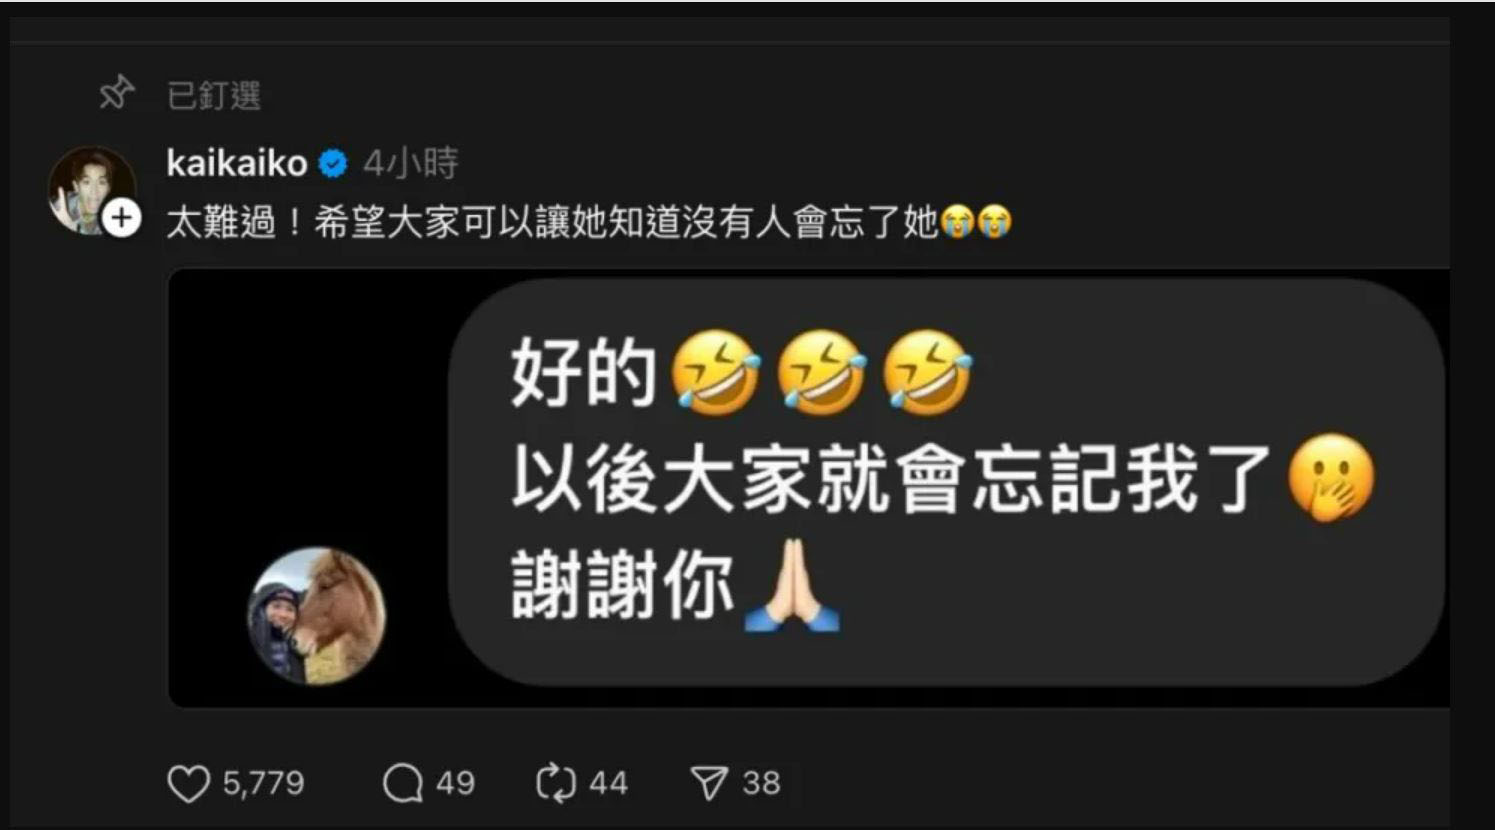Click the pin icon beside 已釘選
The image size is (1495, 830).
[x=116, y=93]
